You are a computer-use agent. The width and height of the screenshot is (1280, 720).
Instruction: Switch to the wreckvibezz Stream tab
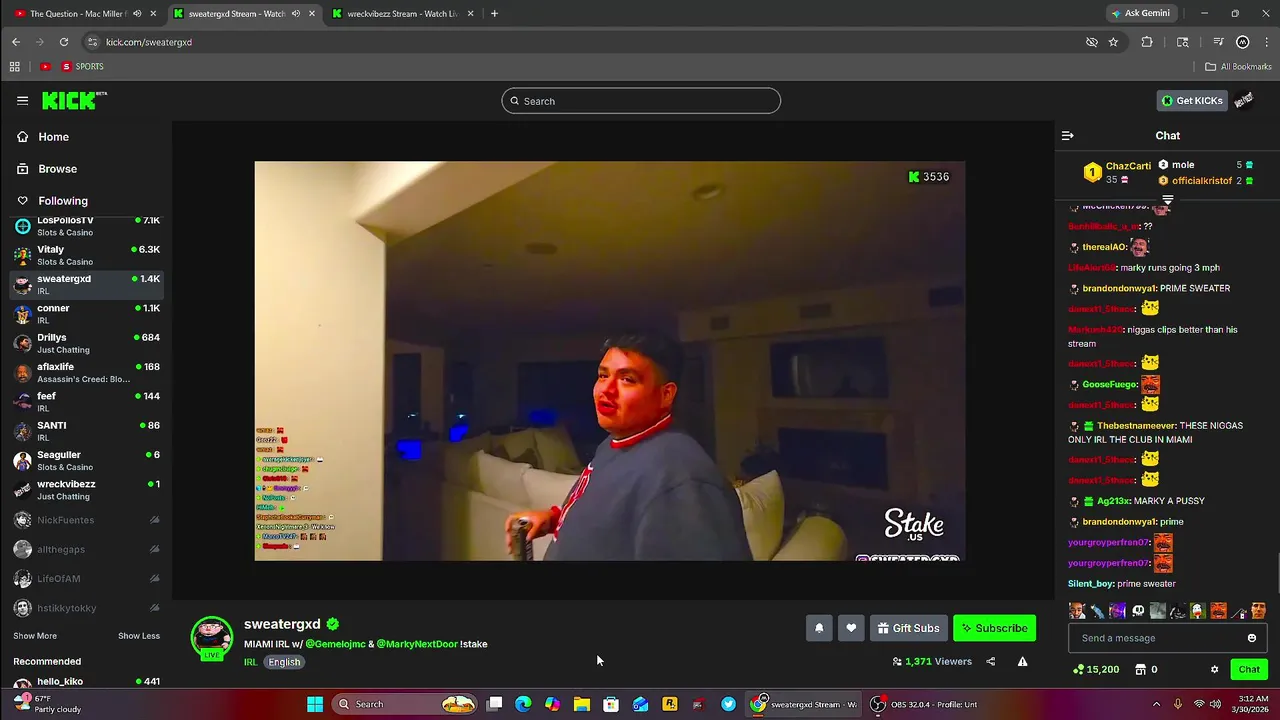click(x=403, y=14)
